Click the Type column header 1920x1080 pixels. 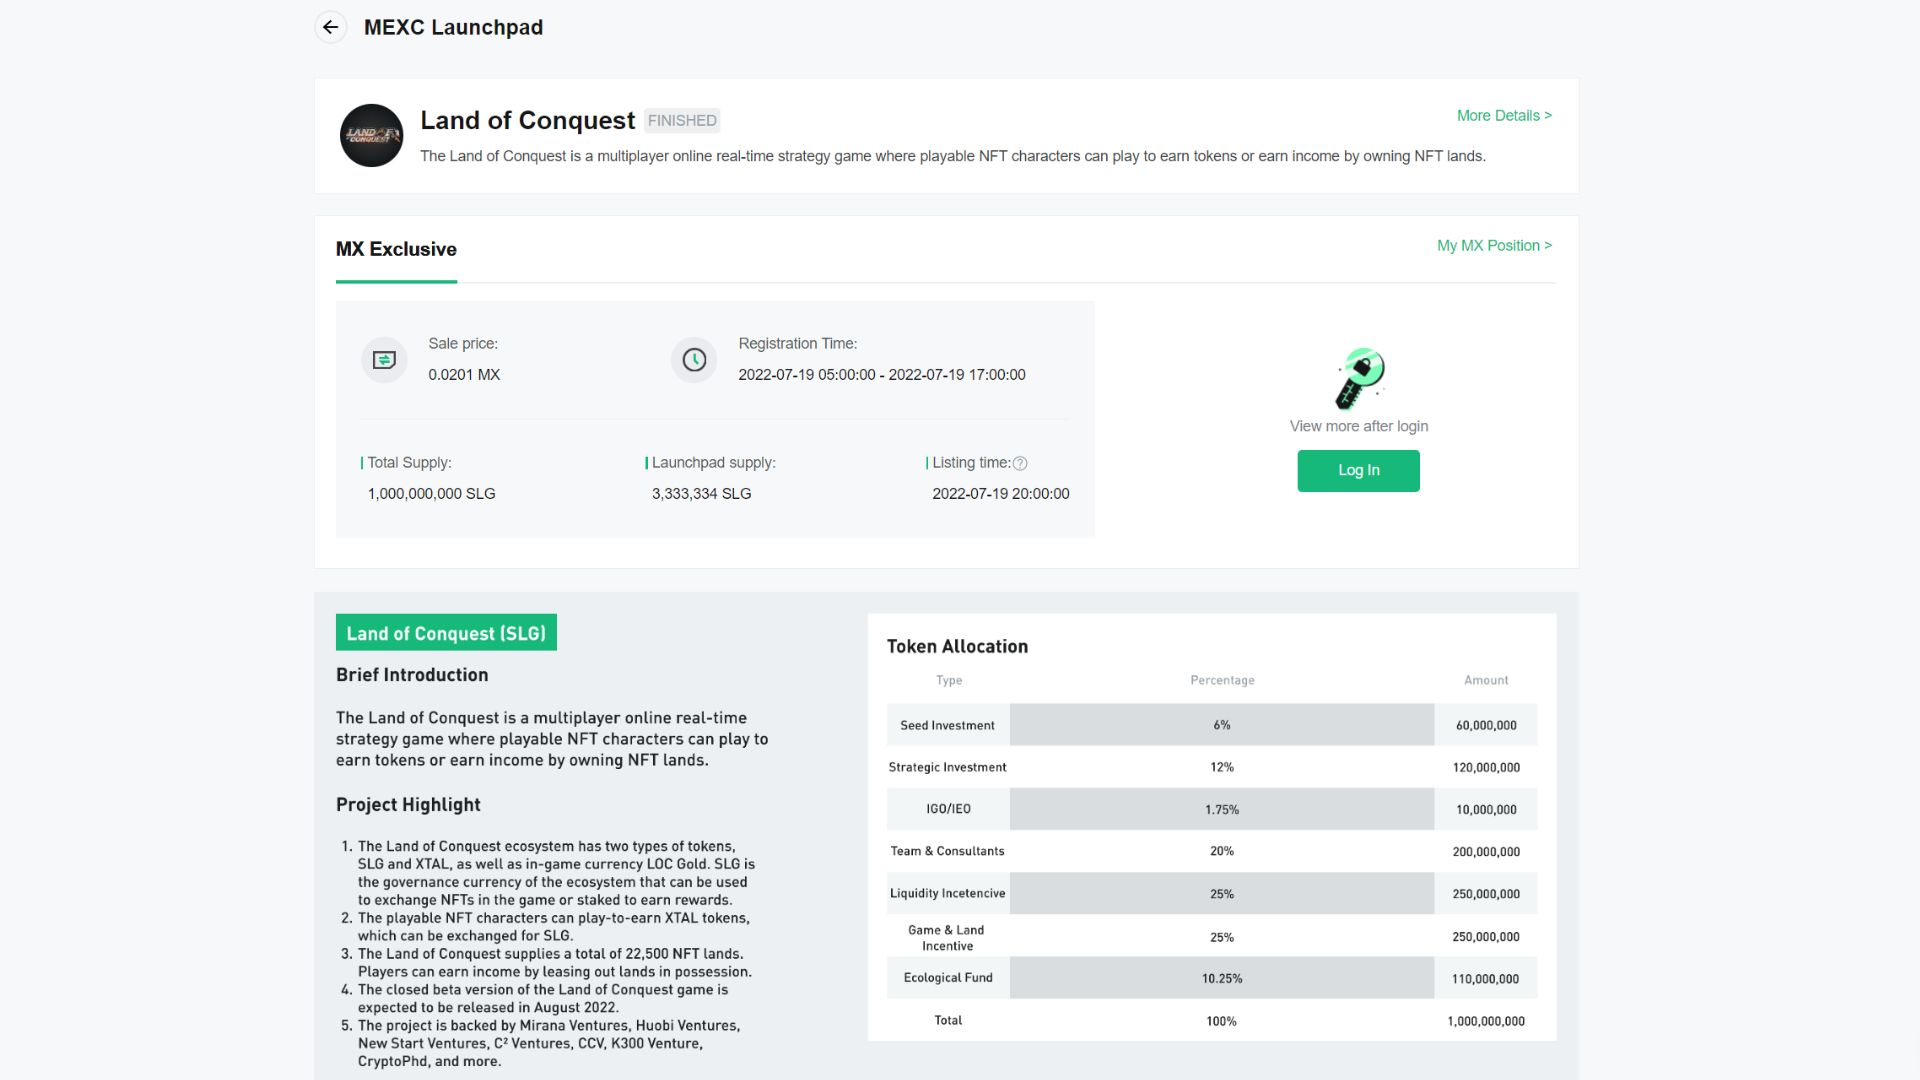click(949, 680)
